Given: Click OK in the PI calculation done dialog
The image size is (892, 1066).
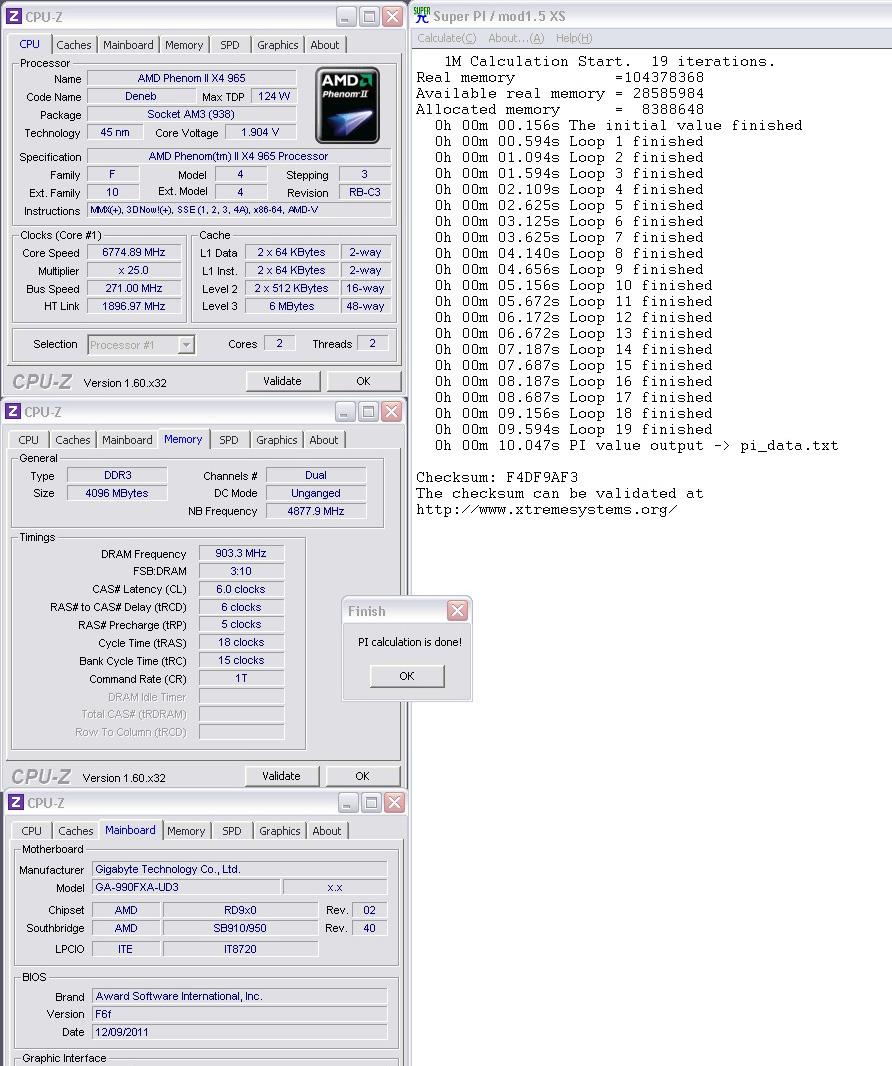Looking at the screenshot, I should 407,676.
